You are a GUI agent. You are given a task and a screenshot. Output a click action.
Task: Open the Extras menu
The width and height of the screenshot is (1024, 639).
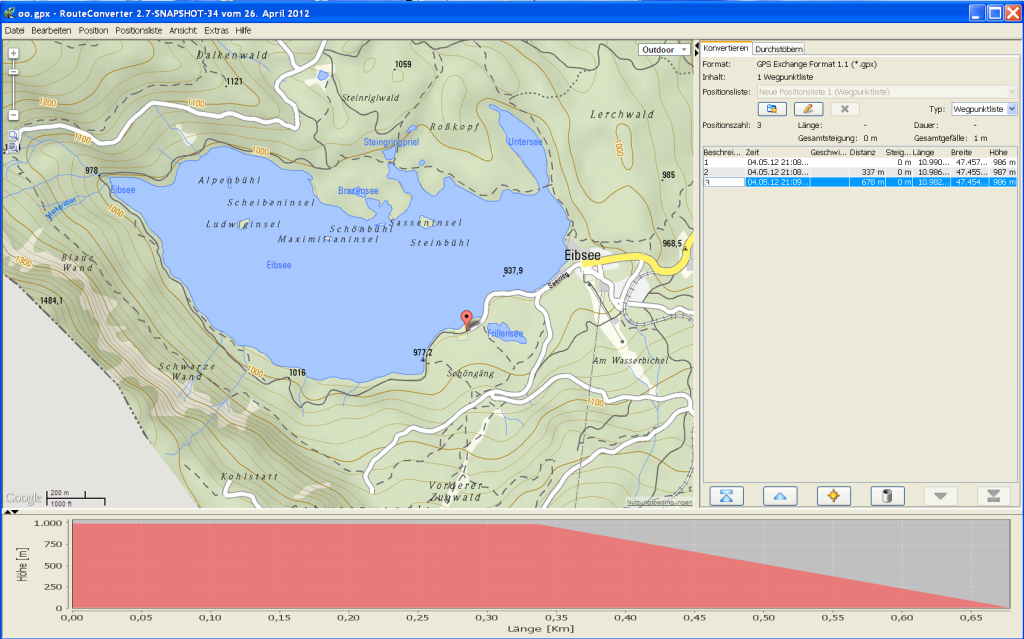click(x=216, y=31)
